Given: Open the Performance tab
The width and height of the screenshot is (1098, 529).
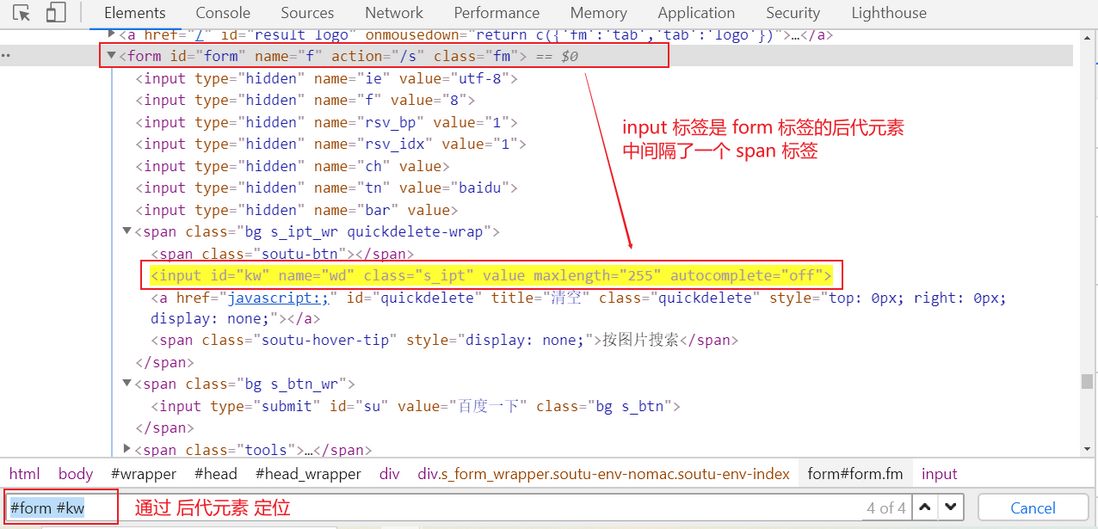Looking at the screenshot, I should coord(496,13).
